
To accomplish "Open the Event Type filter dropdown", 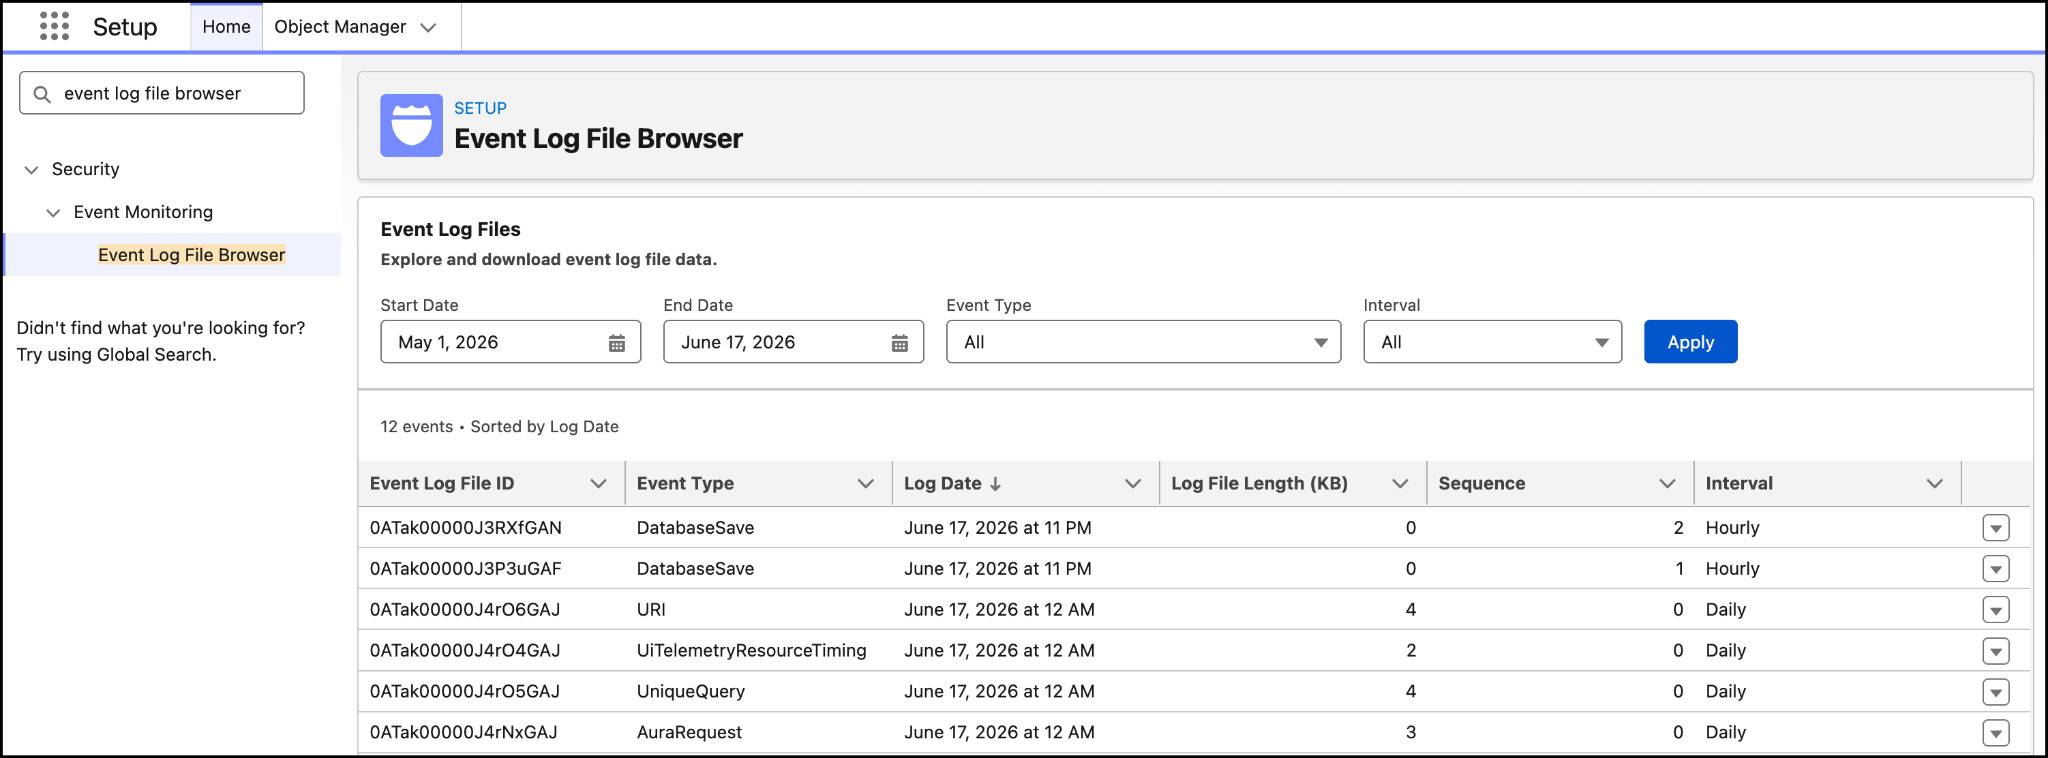I will pos(1143,342).
